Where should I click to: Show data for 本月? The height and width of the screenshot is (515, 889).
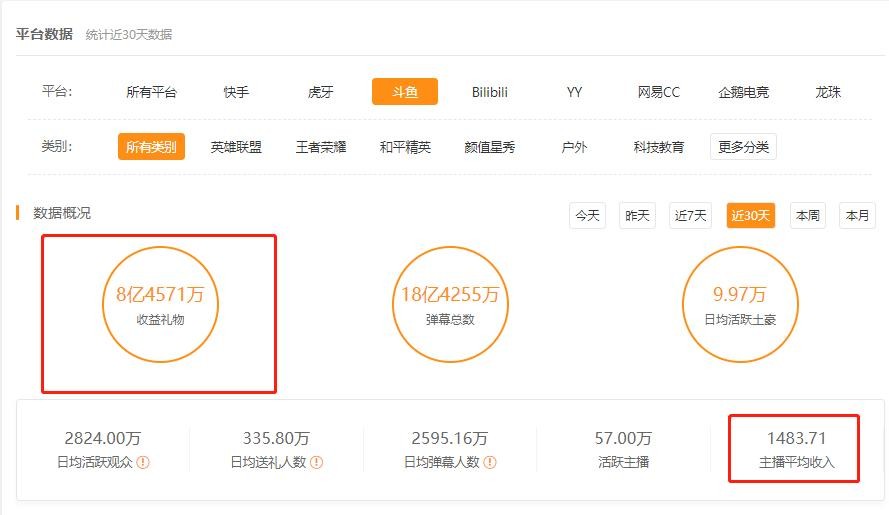[857, 215]
